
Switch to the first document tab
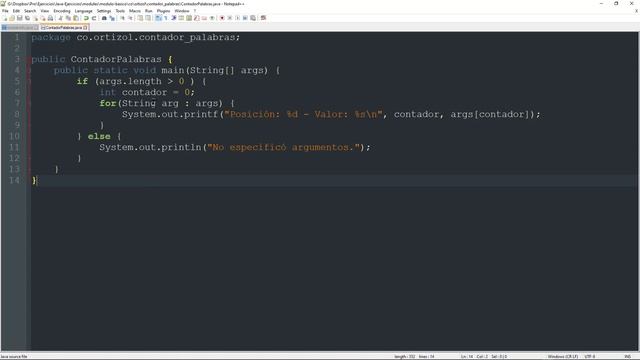tap(19, 28)
